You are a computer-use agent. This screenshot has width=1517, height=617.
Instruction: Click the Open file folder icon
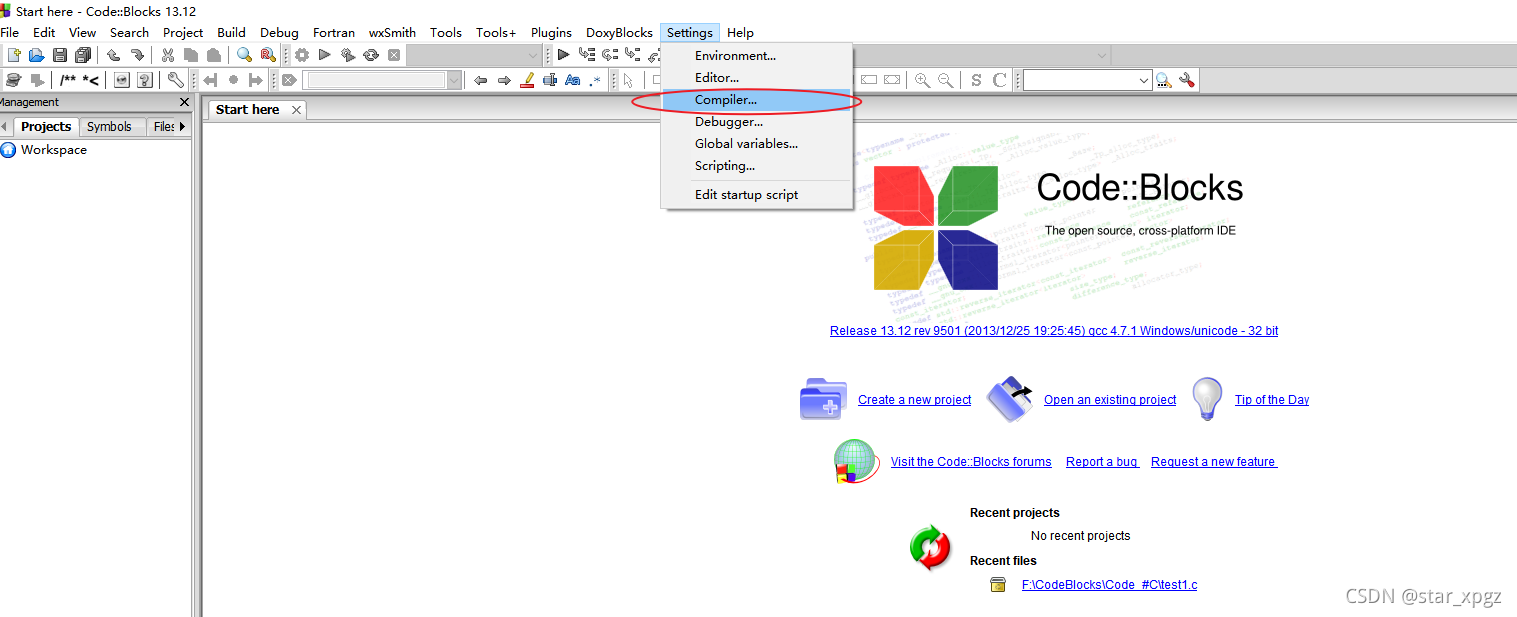click(37, 55)
